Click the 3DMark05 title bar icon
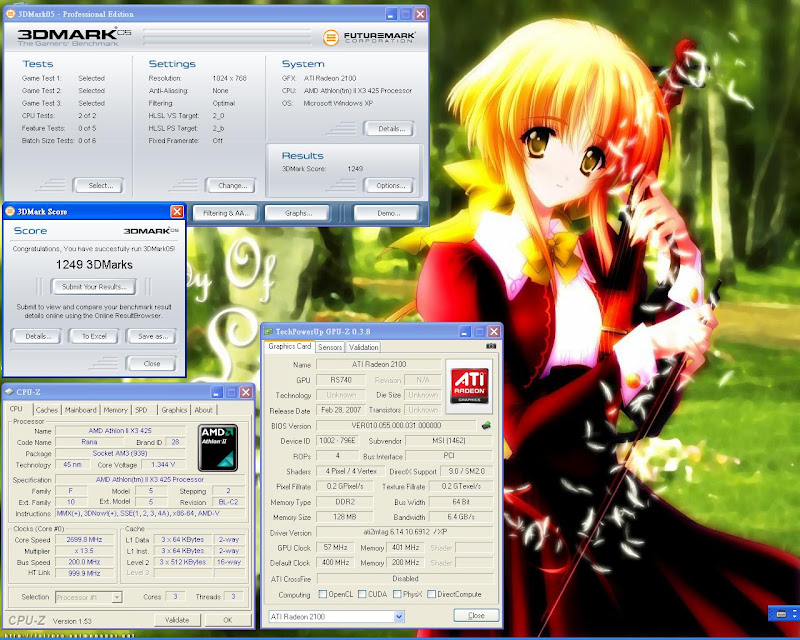 click(10, 14)
